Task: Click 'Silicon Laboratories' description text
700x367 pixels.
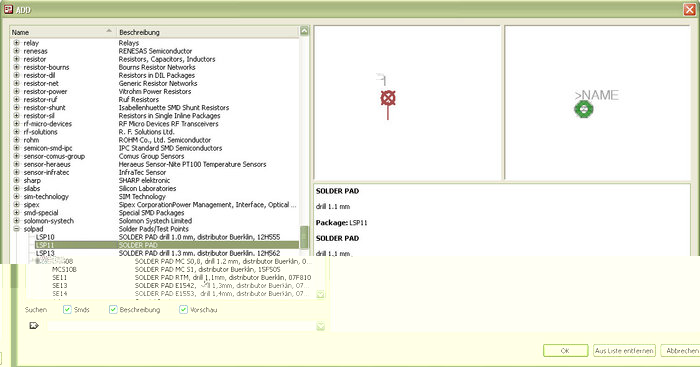Action: (147, 188)
